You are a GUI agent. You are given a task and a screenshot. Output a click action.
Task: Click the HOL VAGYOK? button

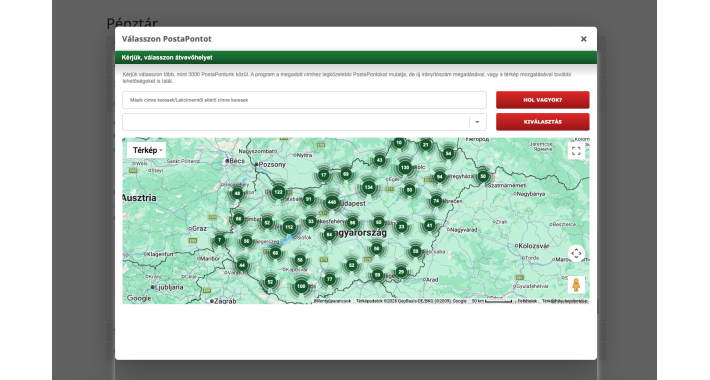tap(542, 100)
